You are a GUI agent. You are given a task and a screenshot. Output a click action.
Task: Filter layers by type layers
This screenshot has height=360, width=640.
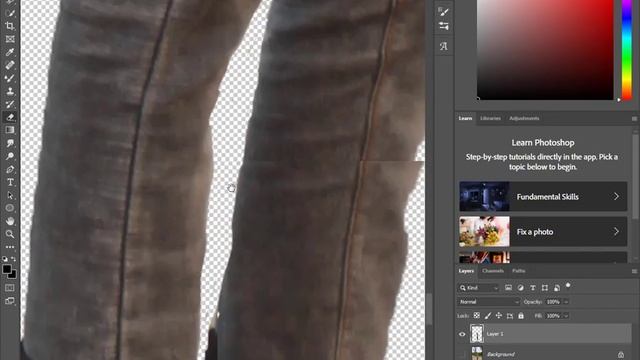click(x=533, y=288)
